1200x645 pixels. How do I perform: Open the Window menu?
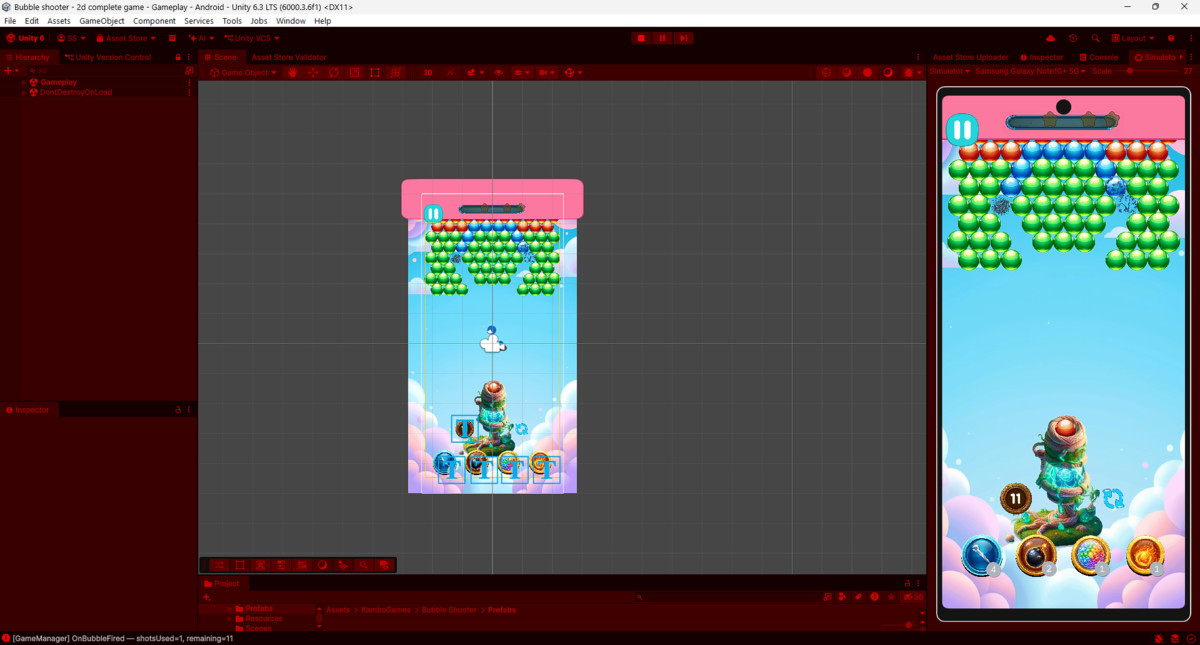(x=291, y=21)
